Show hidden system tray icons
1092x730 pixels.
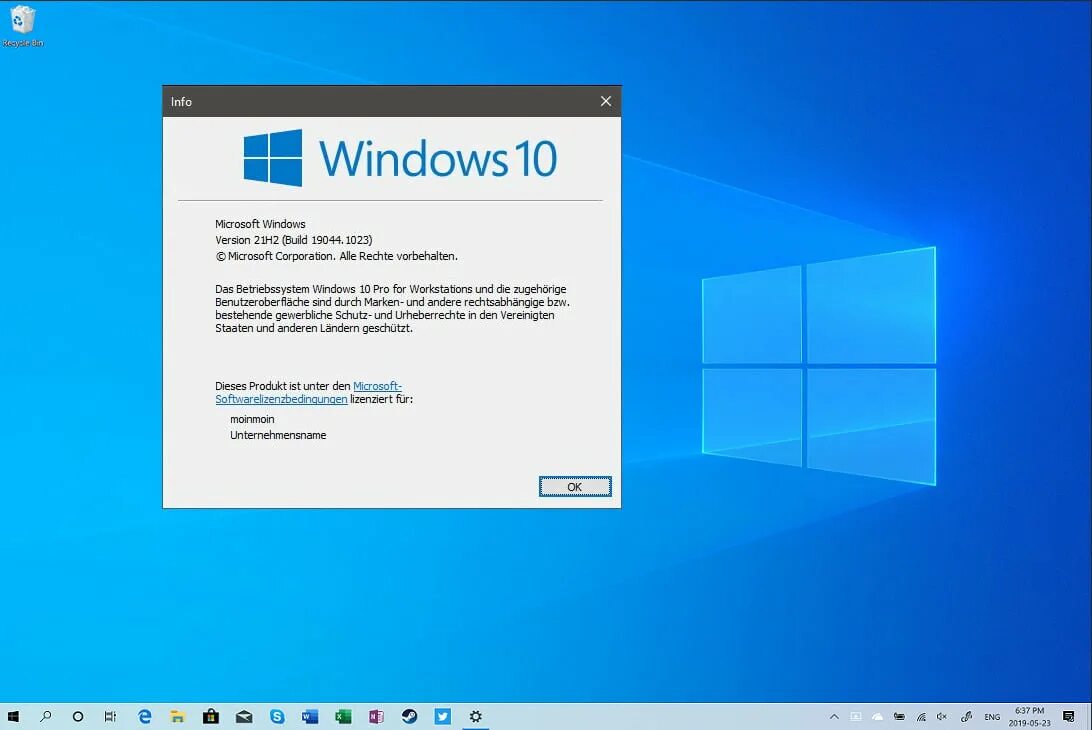pyautogui.click(x=834, y=716)
